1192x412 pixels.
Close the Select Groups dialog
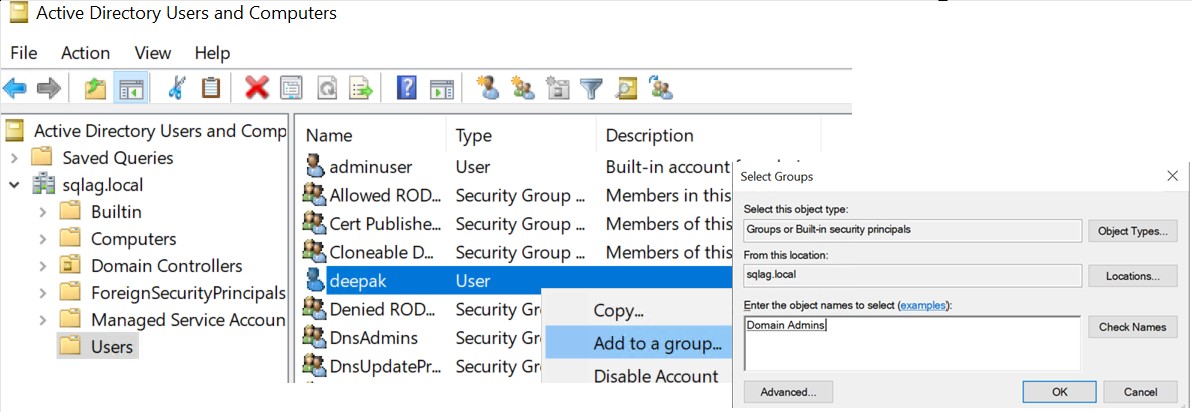(1172, 176)
